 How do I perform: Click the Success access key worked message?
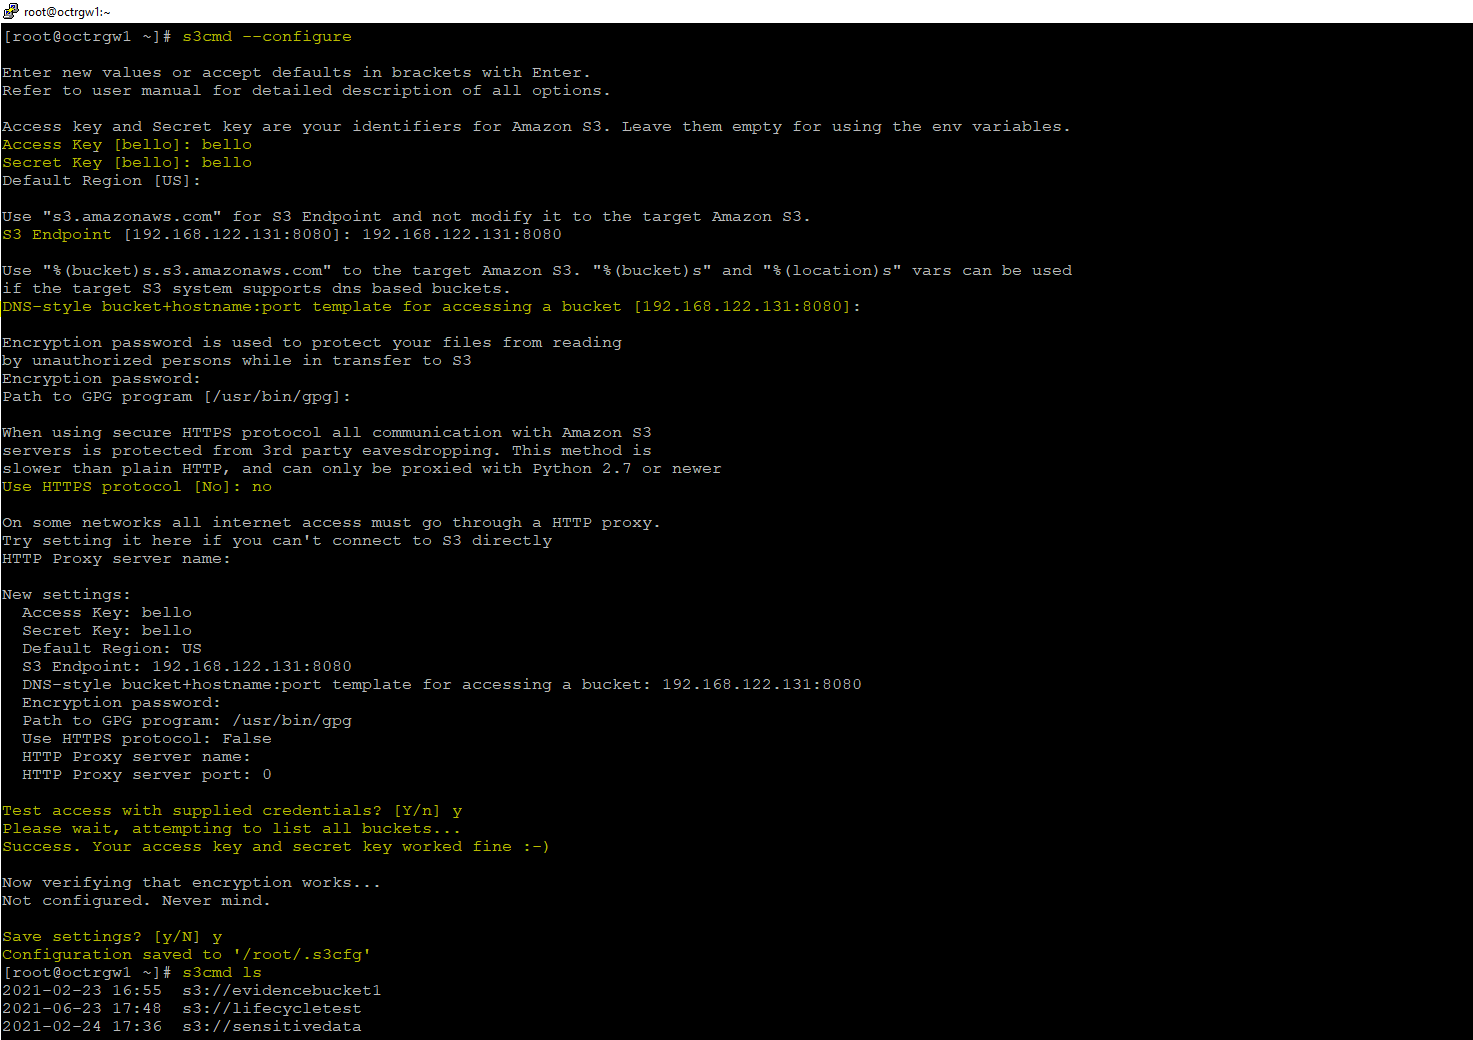pos(275,846)
